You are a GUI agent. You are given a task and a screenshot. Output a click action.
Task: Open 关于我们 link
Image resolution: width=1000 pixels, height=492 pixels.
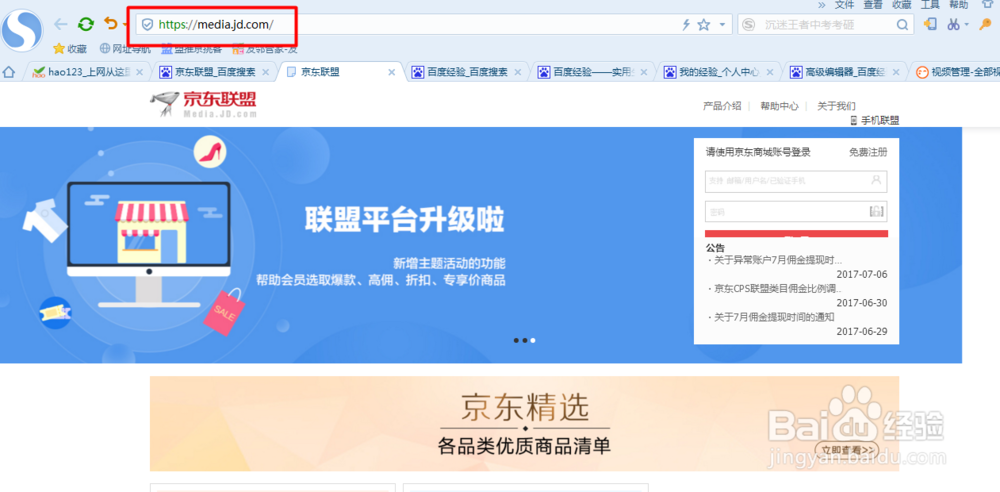tap(836, 106)
